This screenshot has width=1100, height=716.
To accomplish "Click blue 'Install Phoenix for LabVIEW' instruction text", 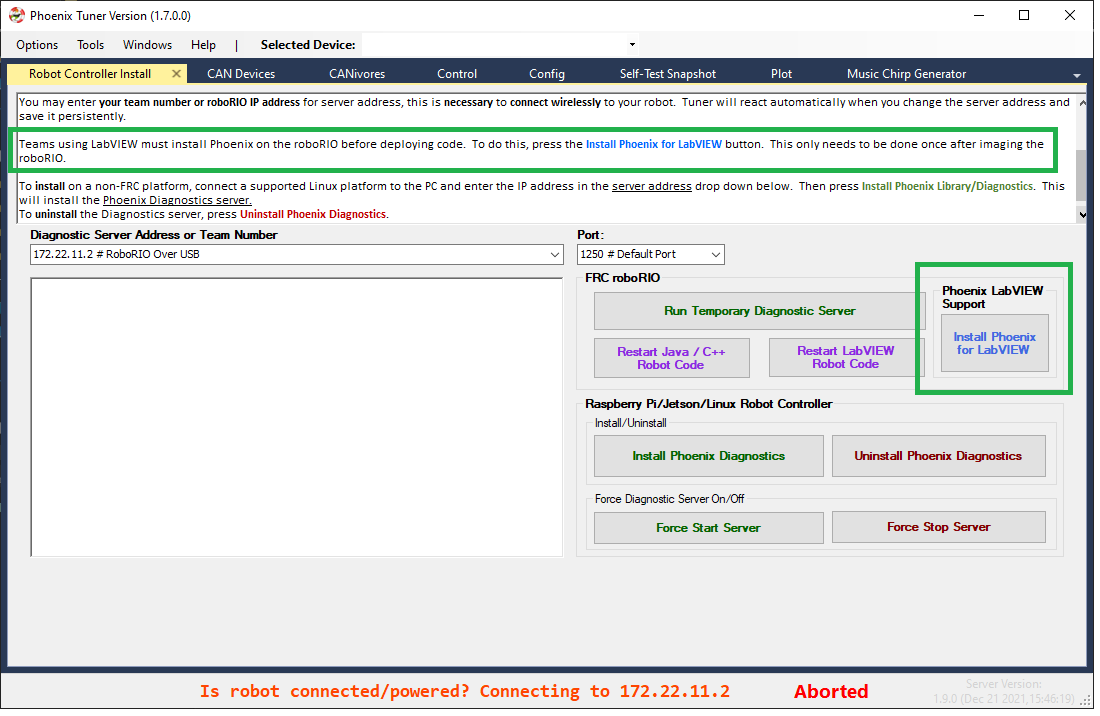I will tap(654, 144).
